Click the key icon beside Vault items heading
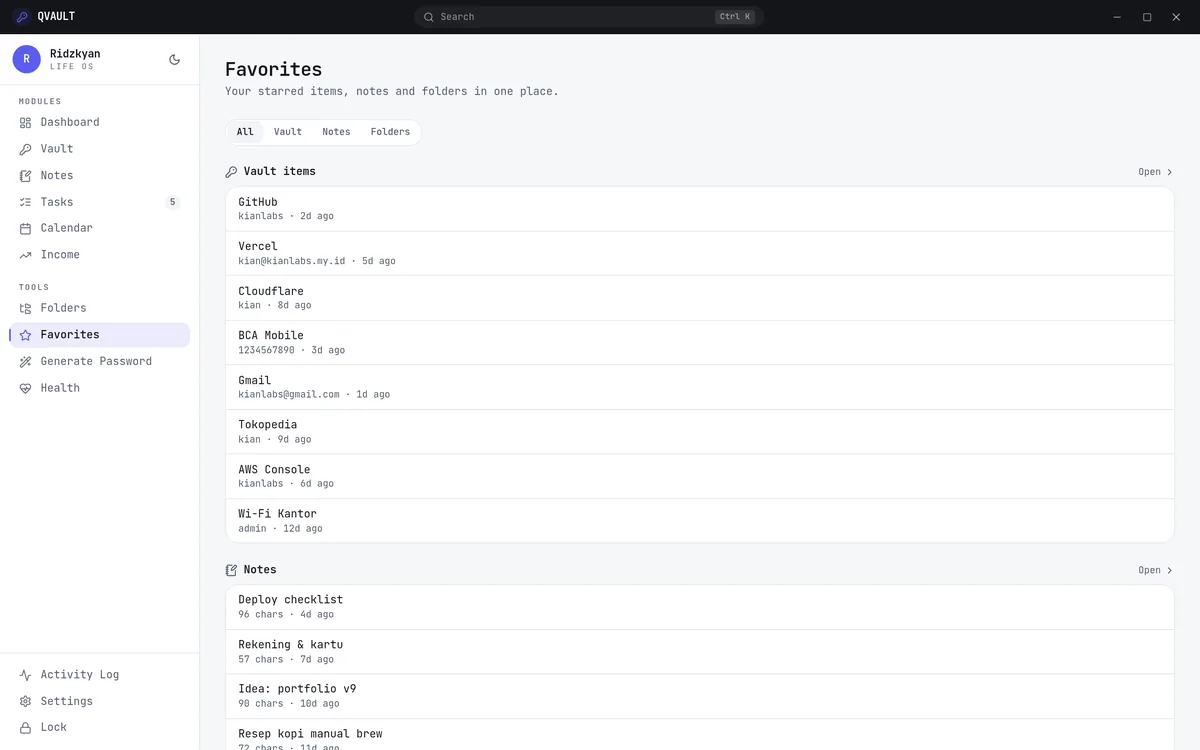This screenshot has height=750, width=1200. click(232, 172)
